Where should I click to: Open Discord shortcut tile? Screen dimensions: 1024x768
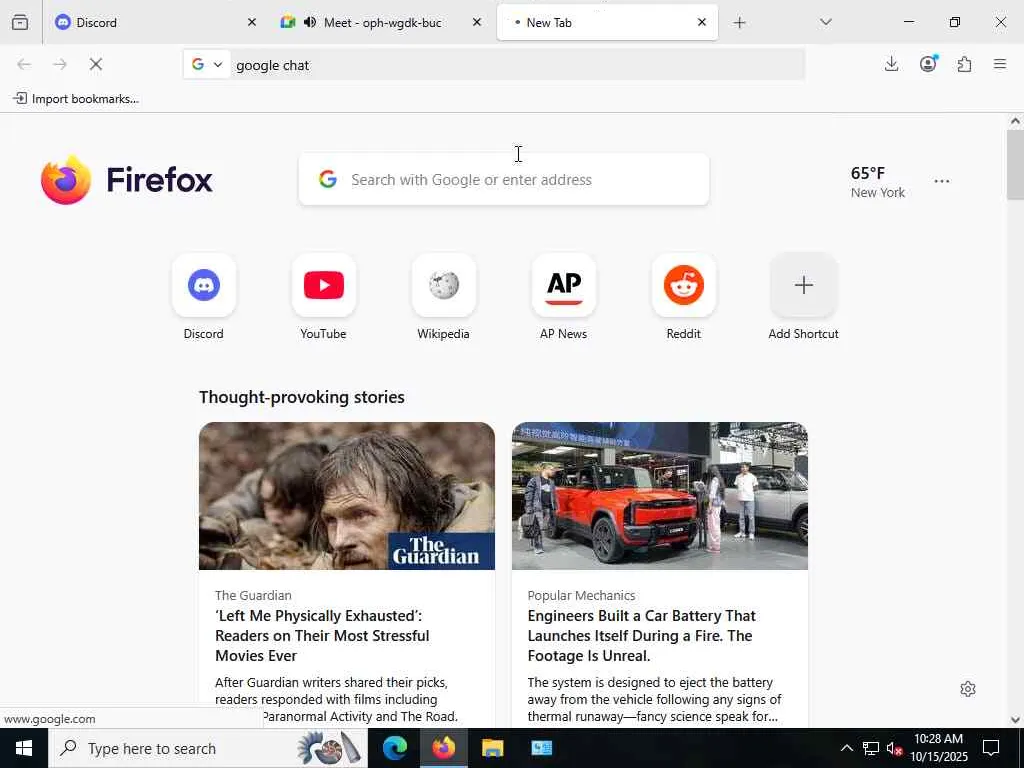coord(204,285)
